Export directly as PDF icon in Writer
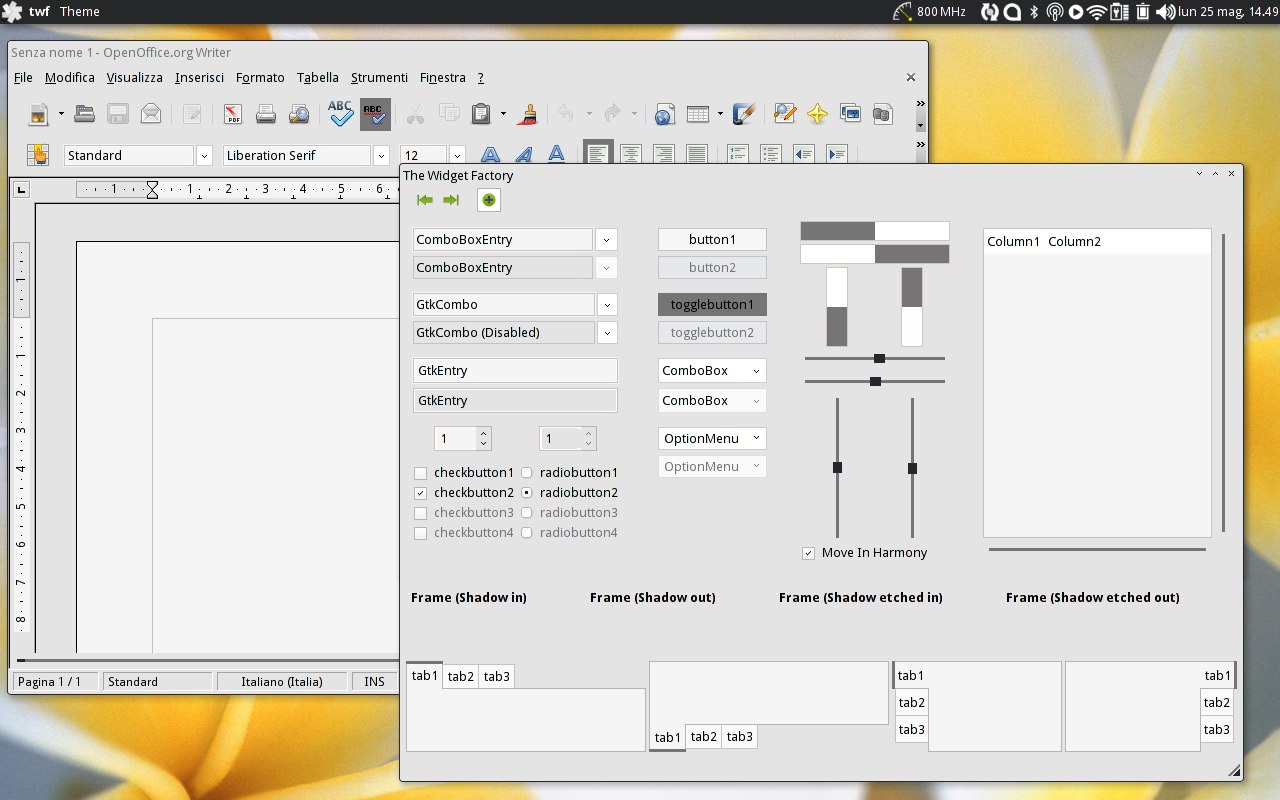The height and width of the screenshot is (800, 1280). [233, 114]
